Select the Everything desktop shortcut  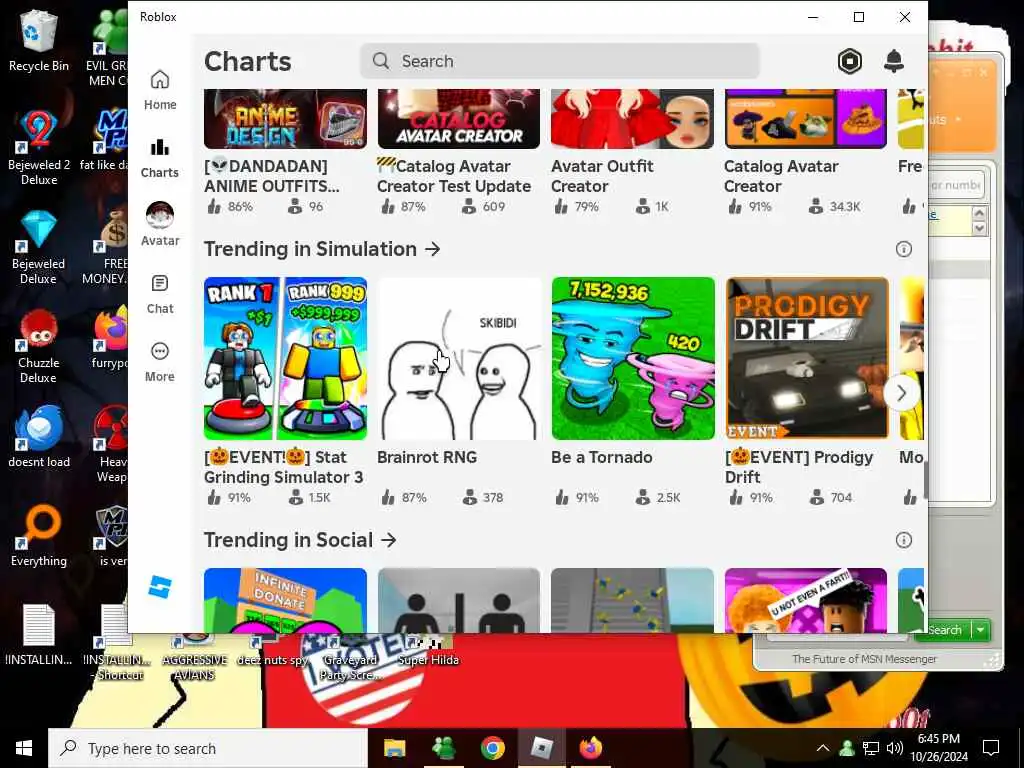(x=39, y=536)
